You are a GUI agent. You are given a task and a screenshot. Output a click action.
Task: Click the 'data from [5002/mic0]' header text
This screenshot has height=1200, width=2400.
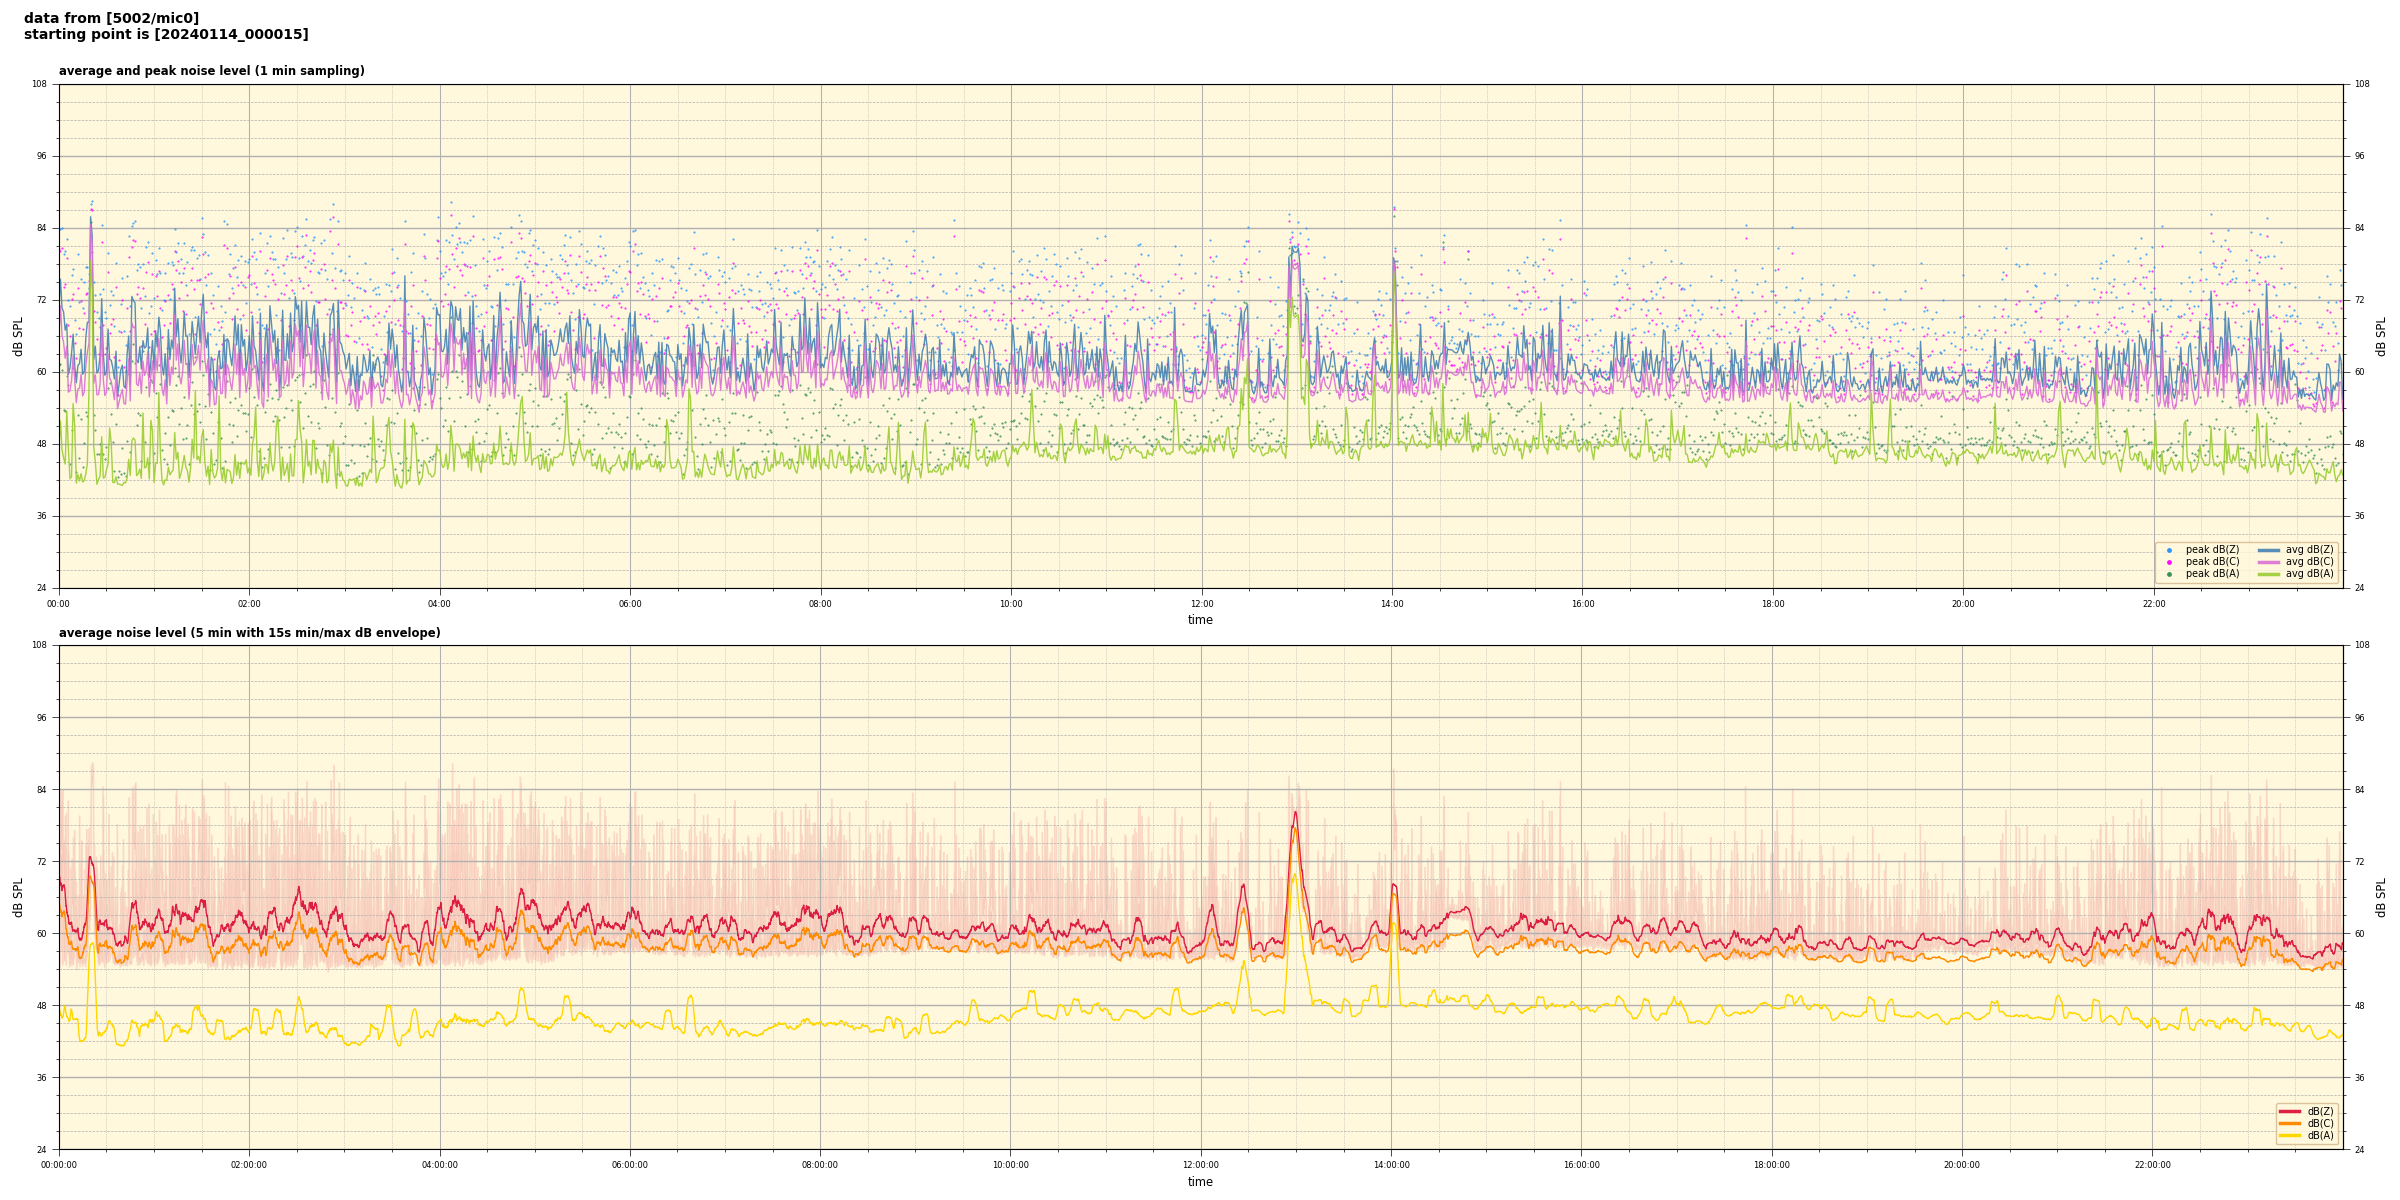tap(111, 18)
